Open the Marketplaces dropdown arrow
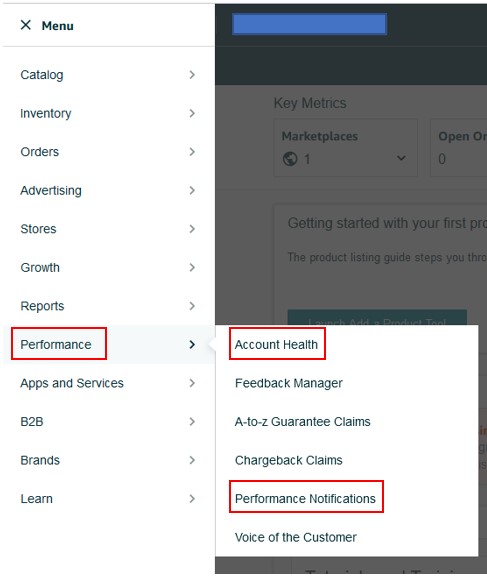The width and height of the screenshot is (487, 576). click(x=401, y=158)
